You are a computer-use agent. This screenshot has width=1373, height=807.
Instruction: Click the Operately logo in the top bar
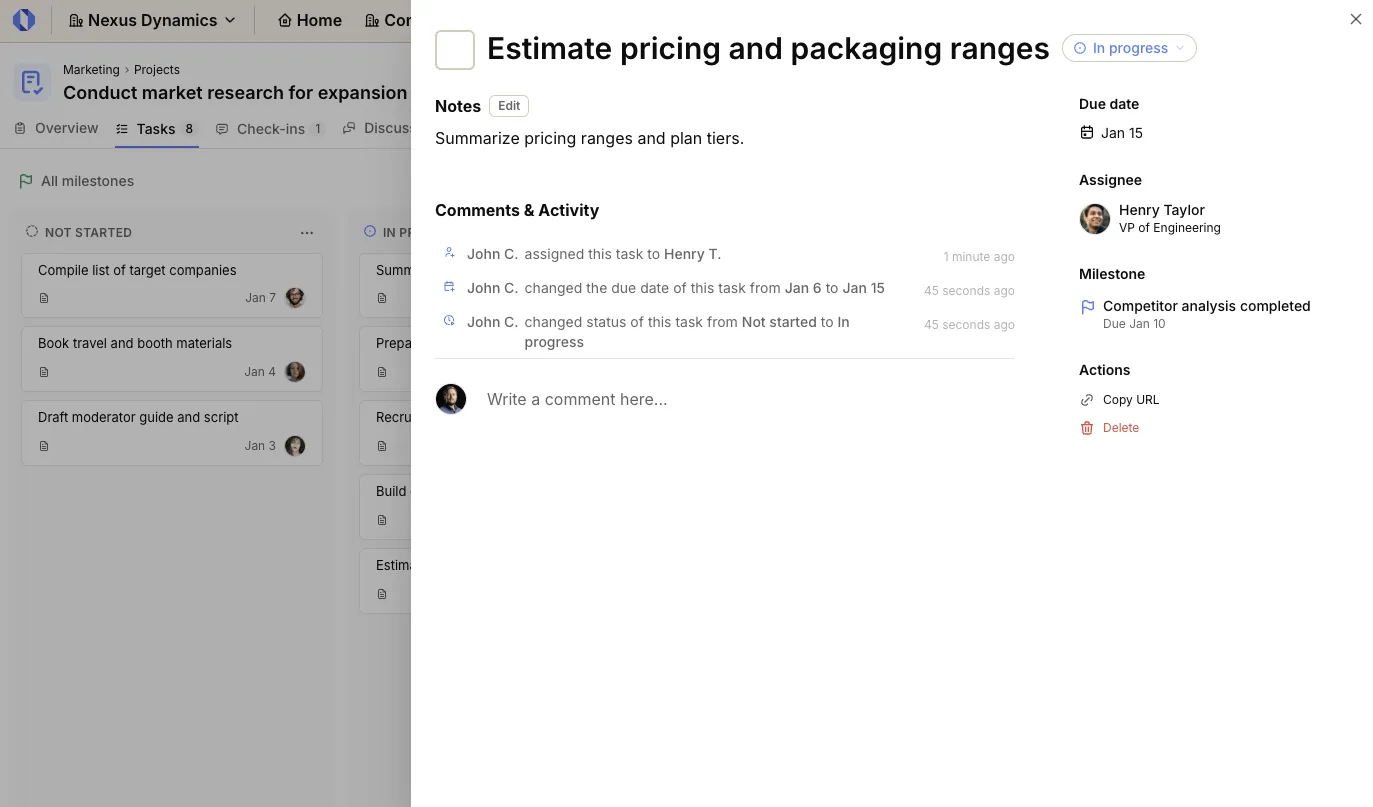click(24, 19)
